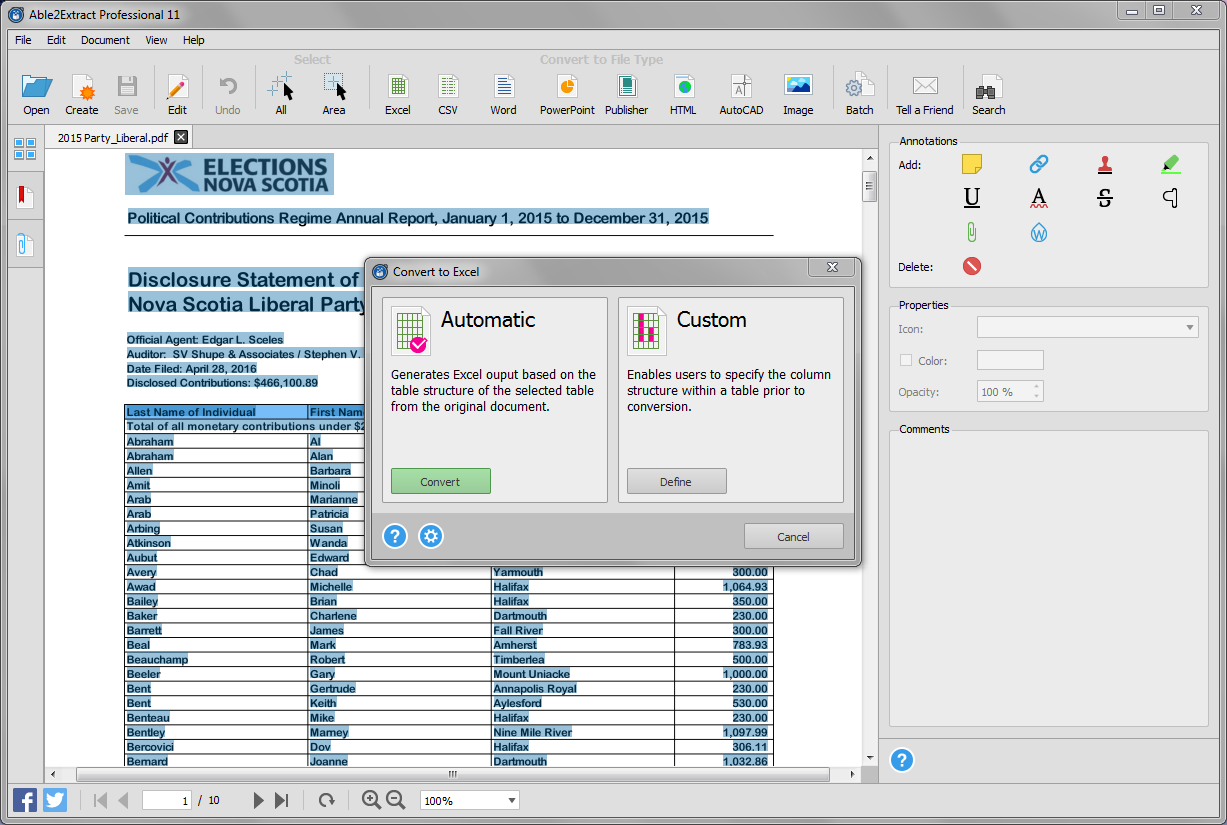1227x825 pixels.
Task: Show the thumbnails sidebar panel
Action: point(25,150)
